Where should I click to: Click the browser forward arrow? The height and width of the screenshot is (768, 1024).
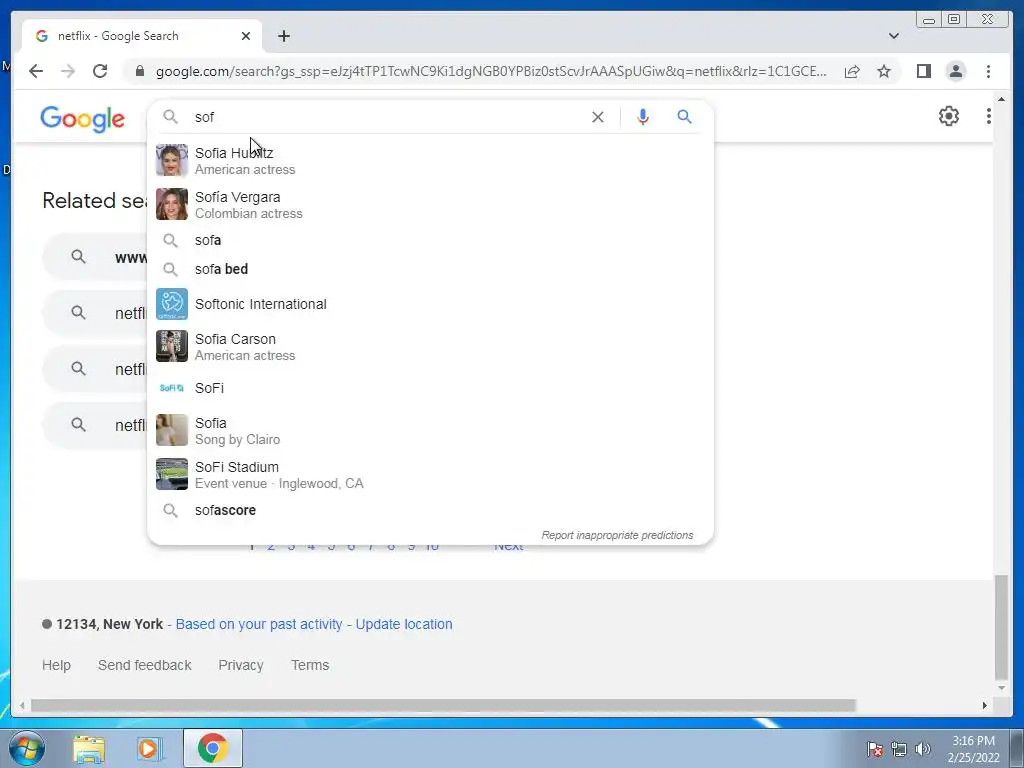pos(68,71)
